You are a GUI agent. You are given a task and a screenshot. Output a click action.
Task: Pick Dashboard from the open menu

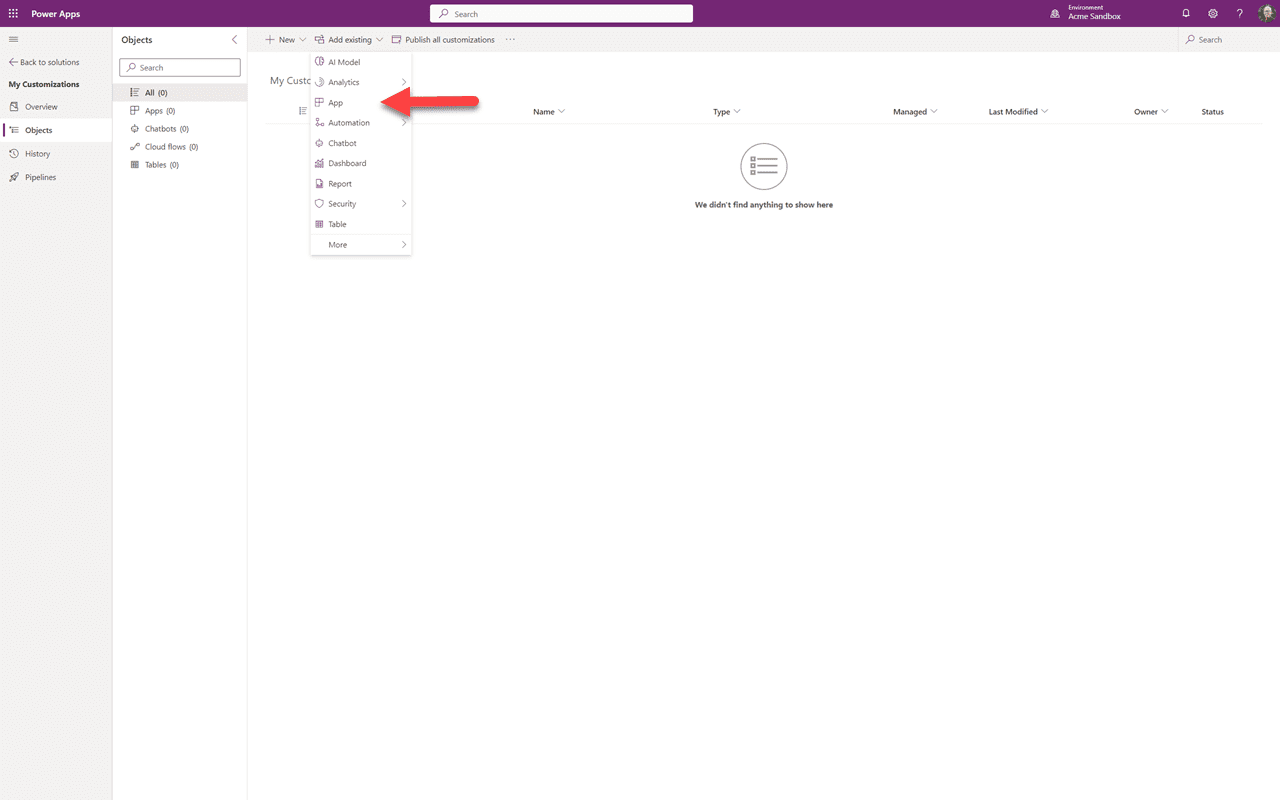346,163
